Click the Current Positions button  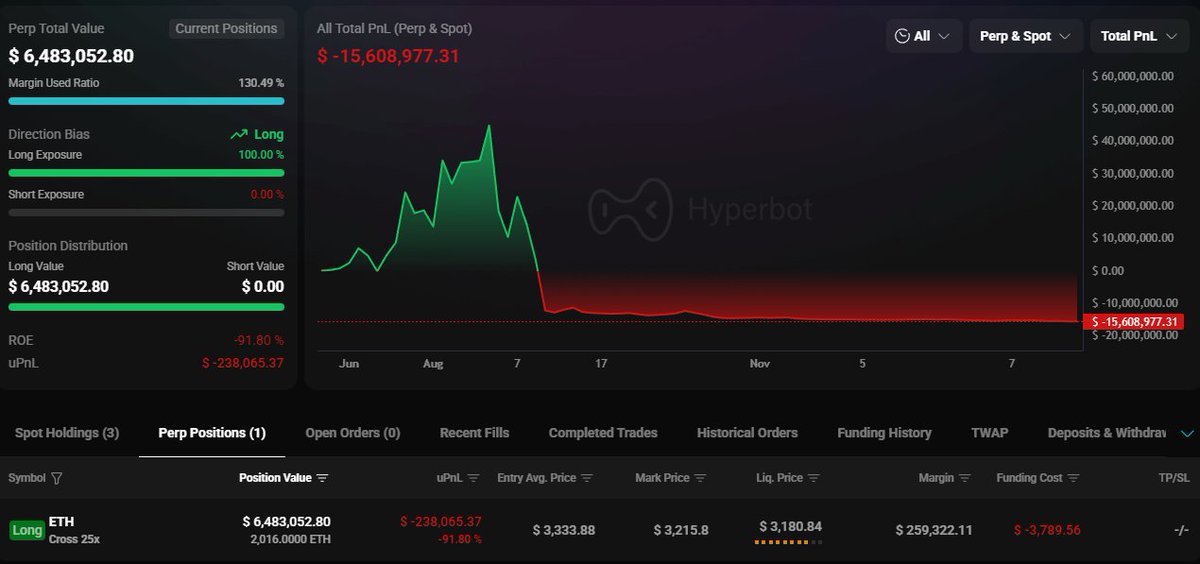click(x=226, y=28)
